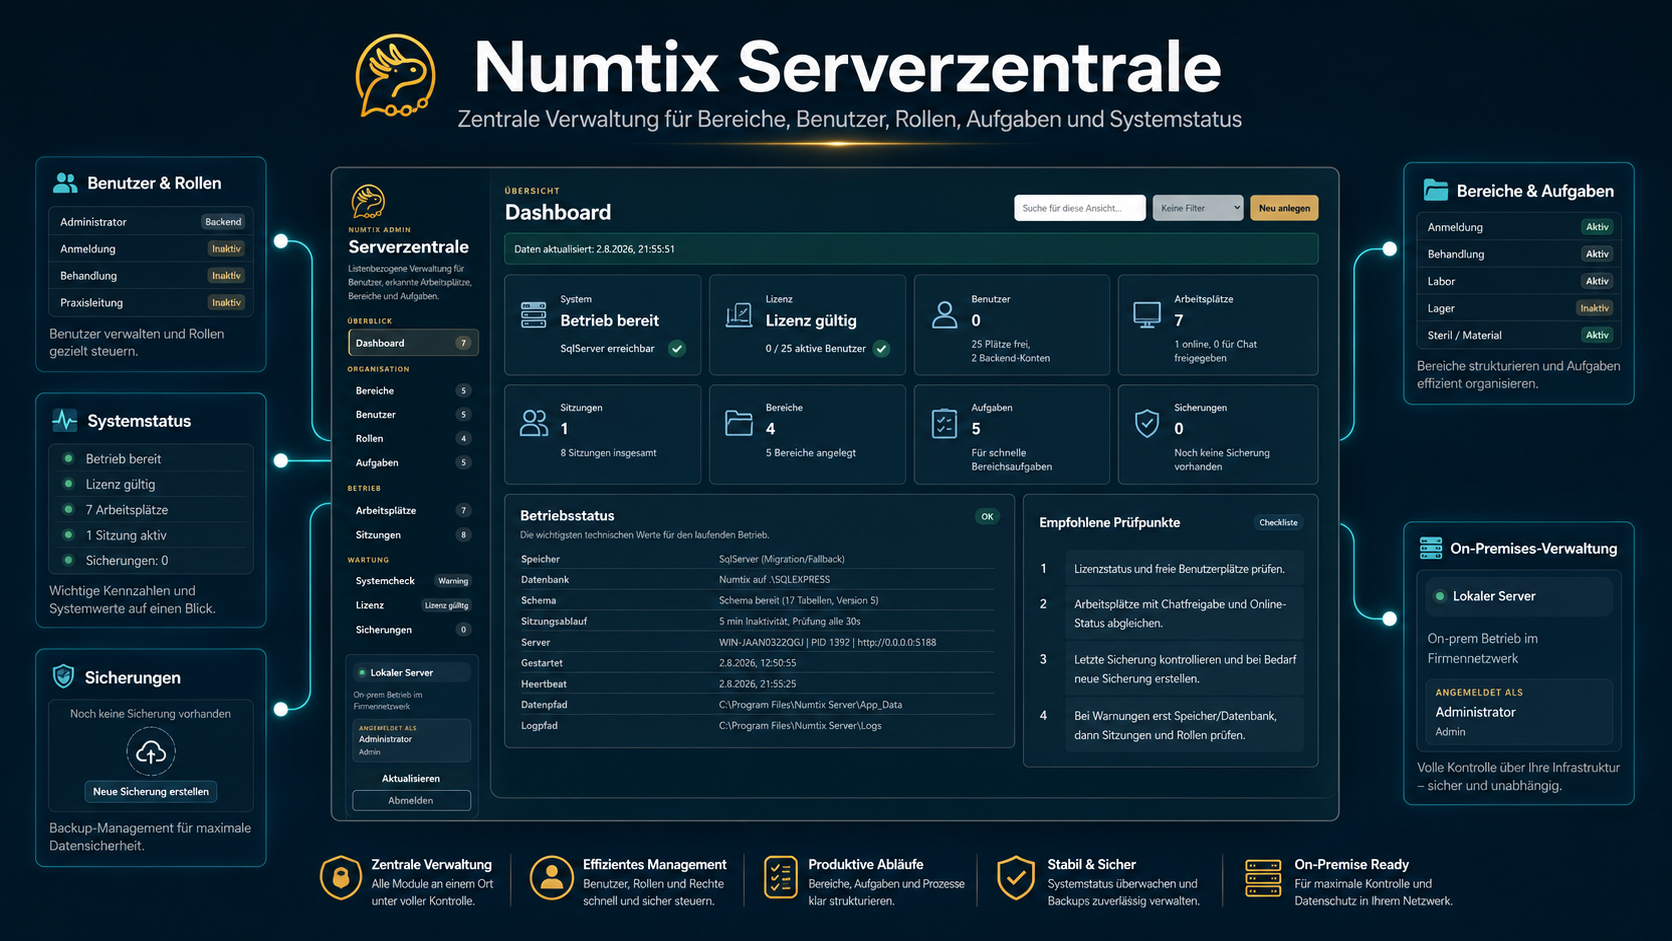Focus the Suche für diese Ansicht field

1079,208
